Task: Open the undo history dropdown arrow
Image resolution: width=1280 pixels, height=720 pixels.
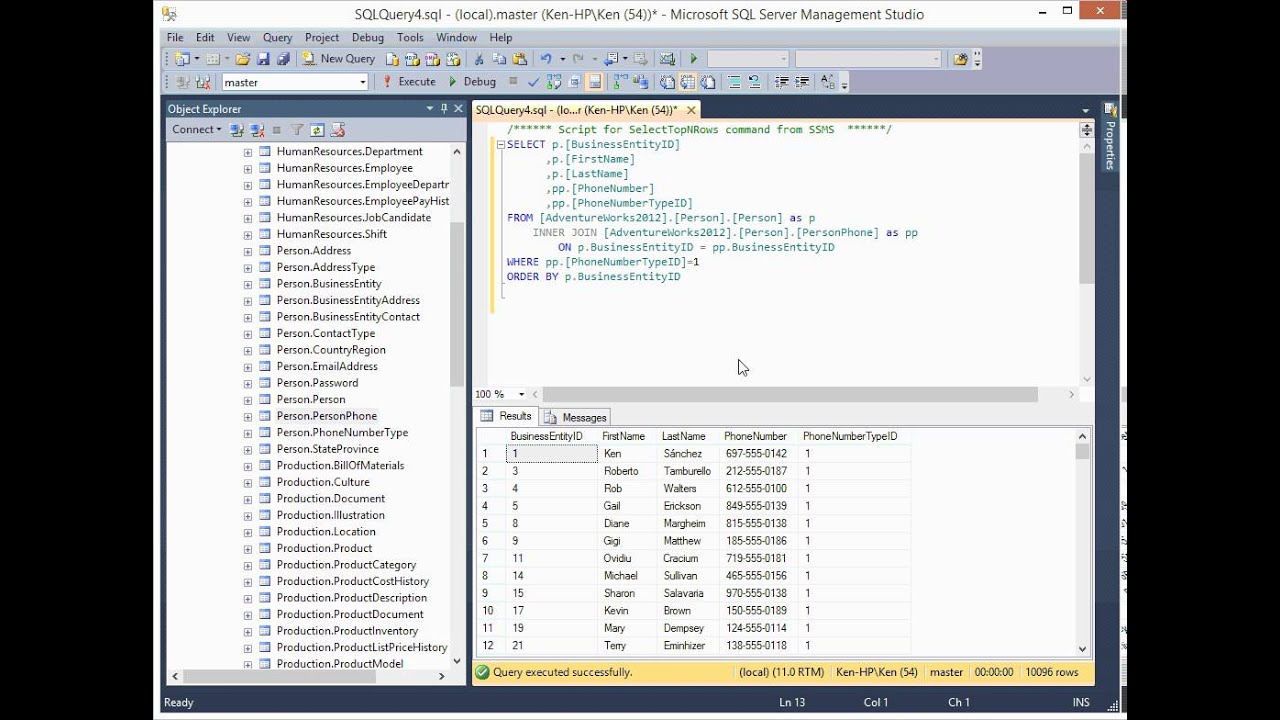Action: 562,59
